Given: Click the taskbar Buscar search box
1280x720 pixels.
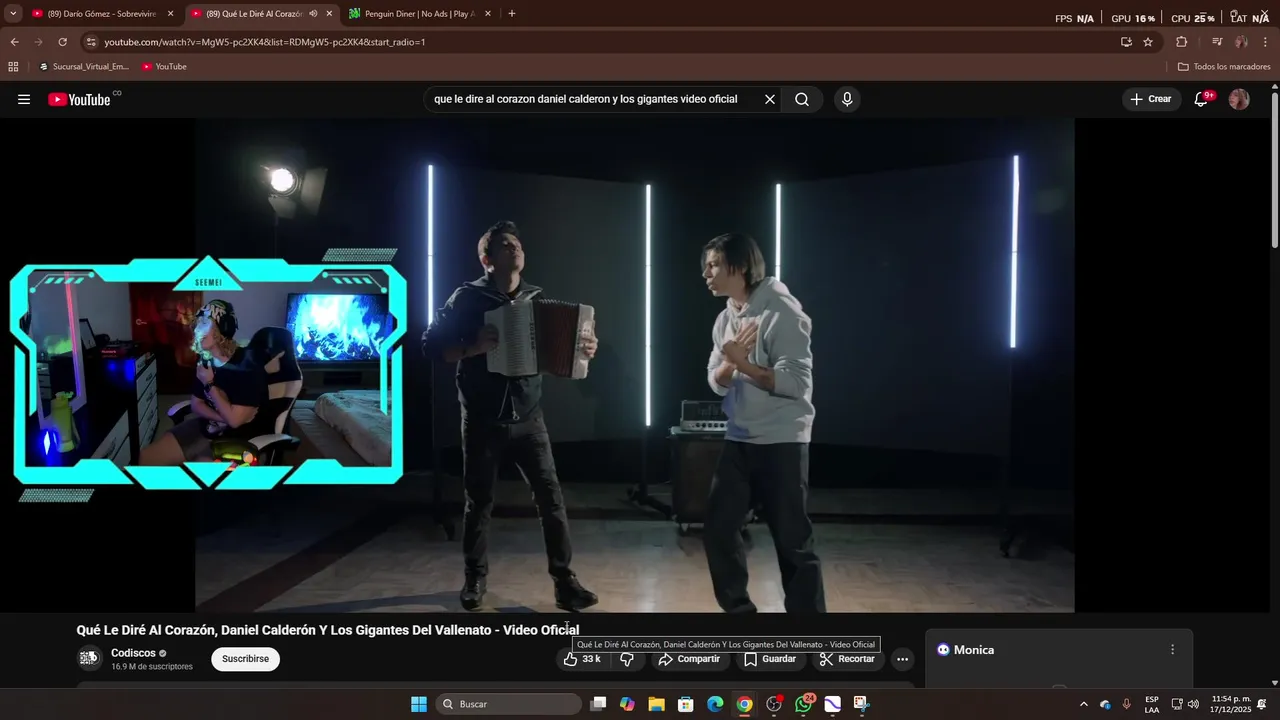Looking at the screenshot, I should click(509, 704).
